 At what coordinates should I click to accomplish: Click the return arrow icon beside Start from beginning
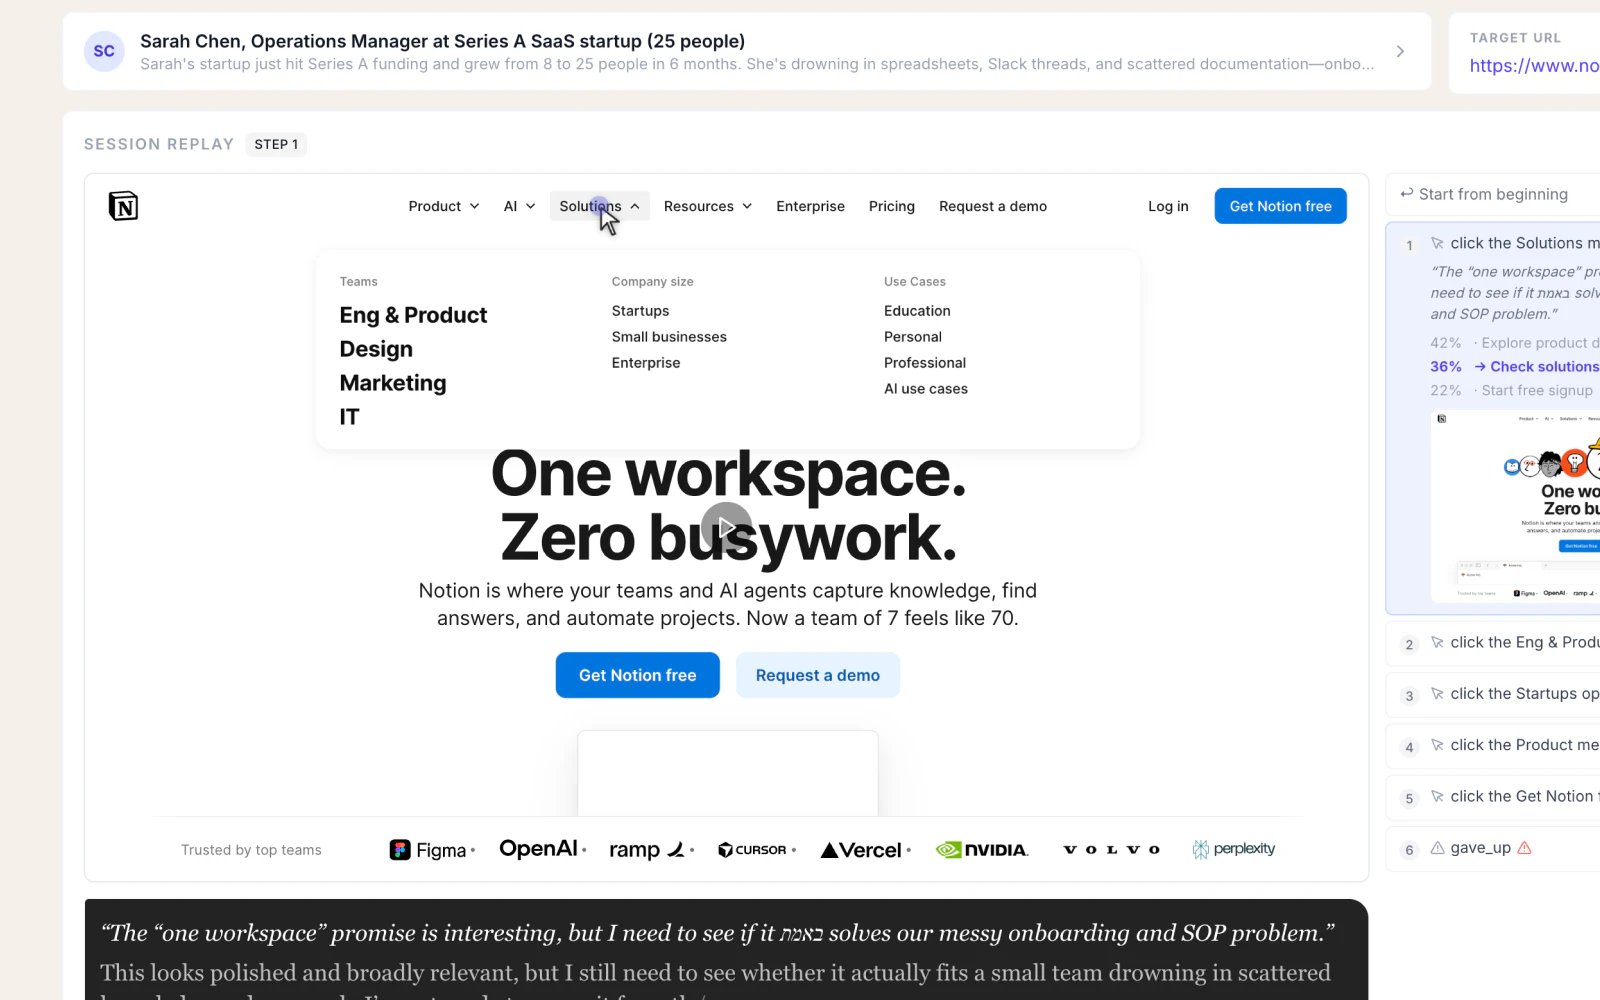(x=1406, y=193)
